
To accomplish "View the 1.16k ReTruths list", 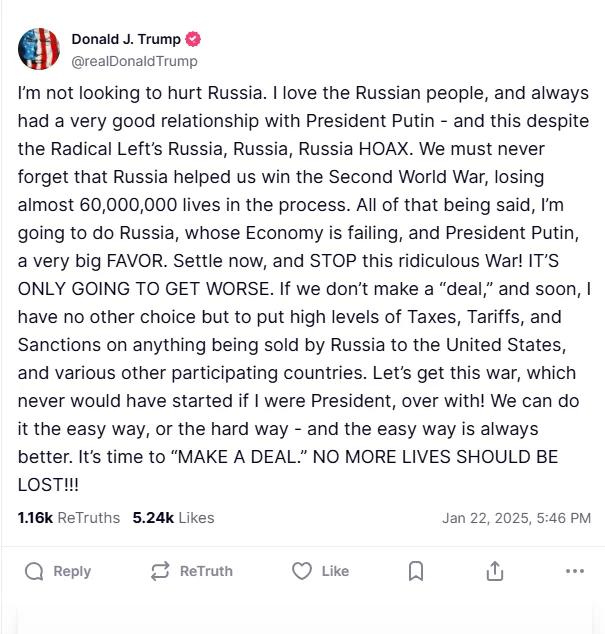I will [69, 518].
